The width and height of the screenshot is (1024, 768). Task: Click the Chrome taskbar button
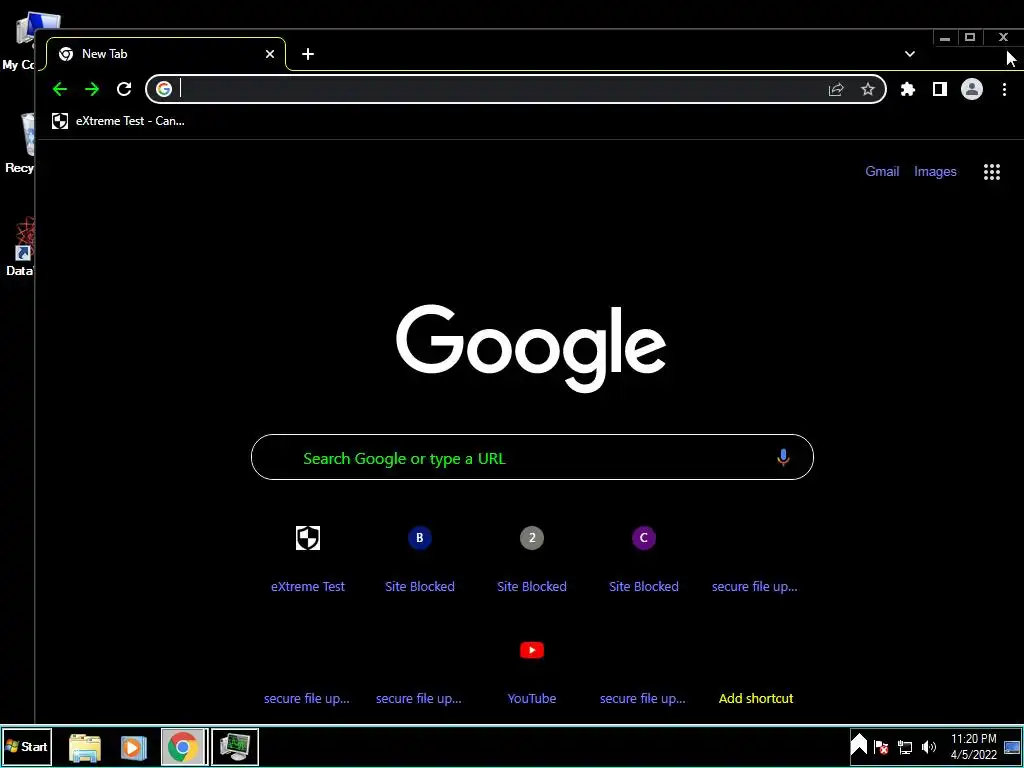tap(184, 747)
